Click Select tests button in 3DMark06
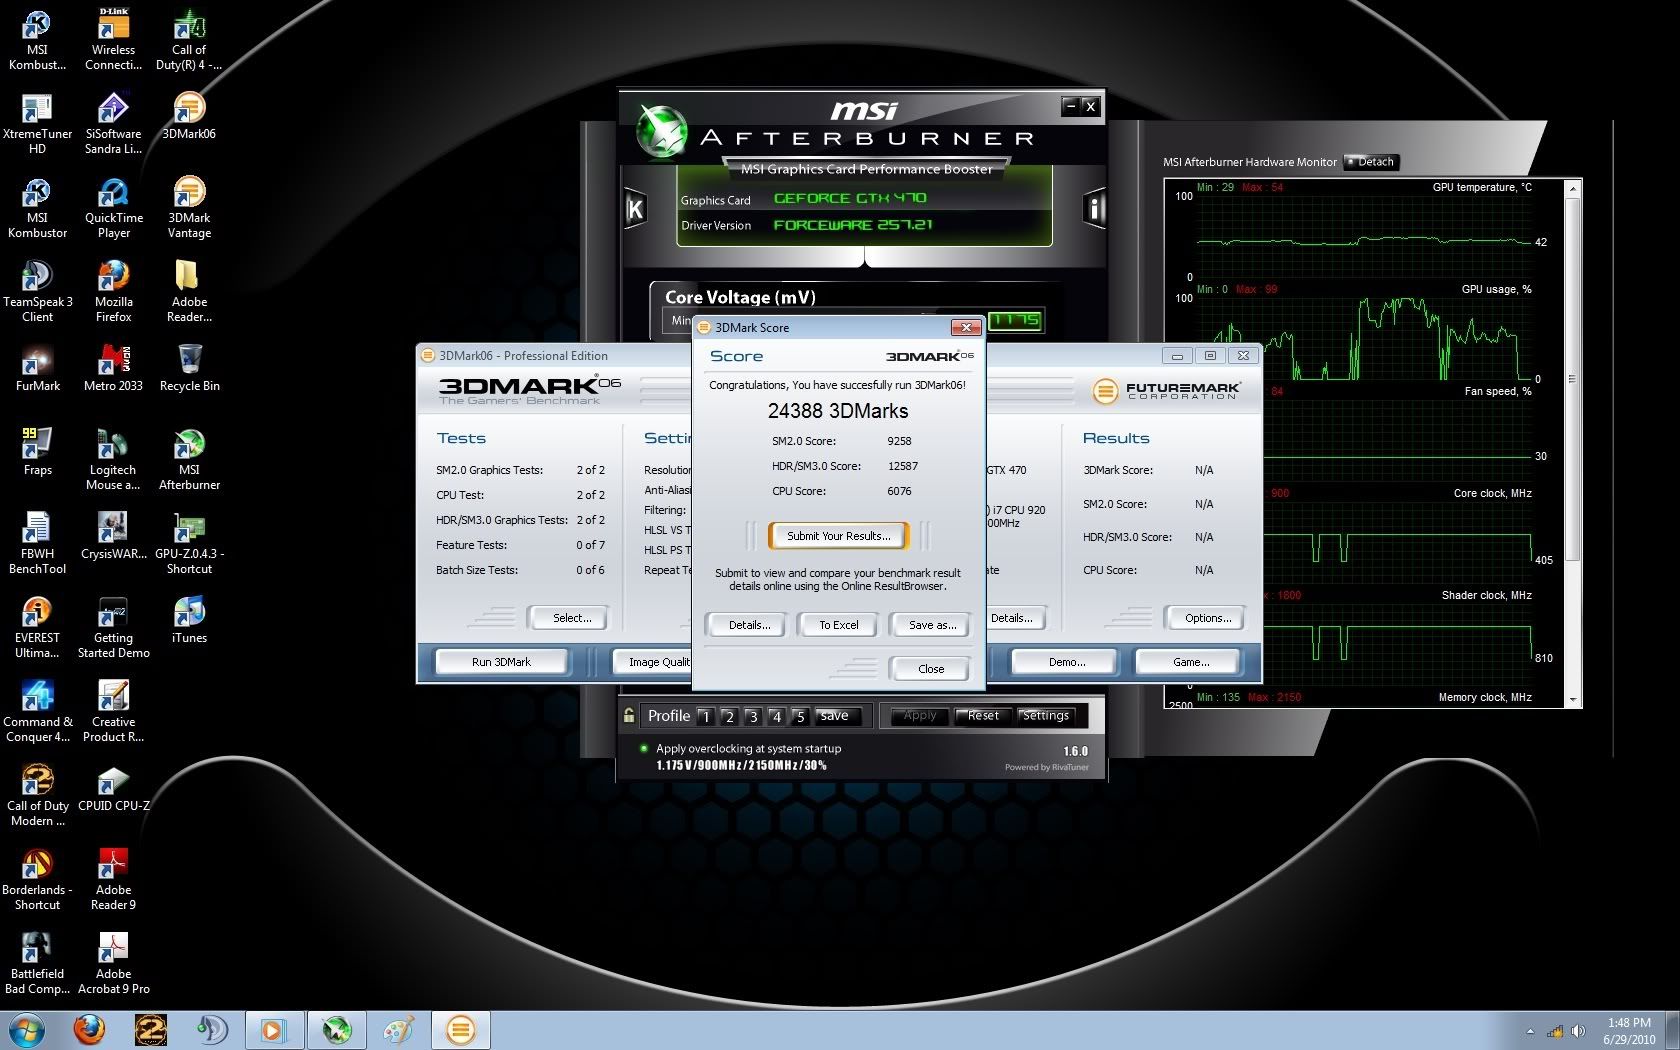 click(572, 618)
